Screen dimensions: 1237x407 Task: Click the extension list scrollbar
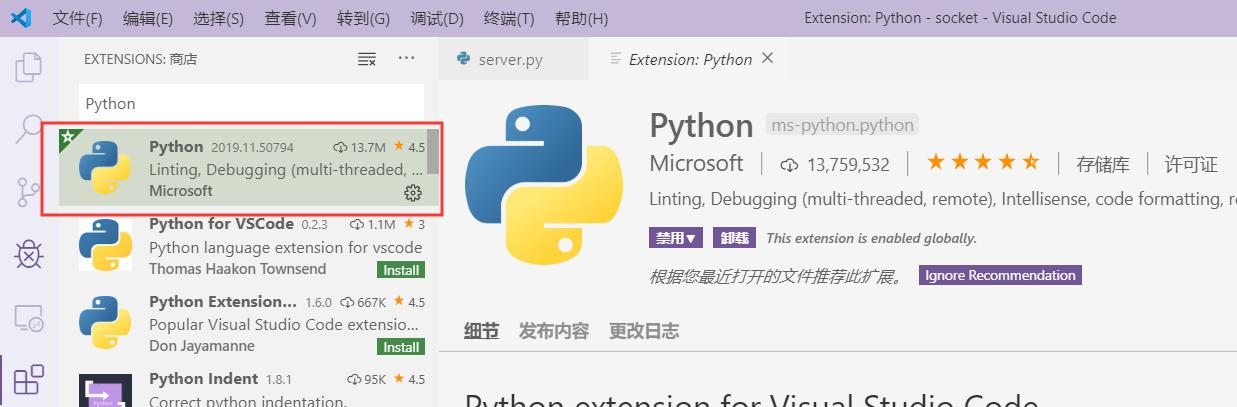pos(433,151)
